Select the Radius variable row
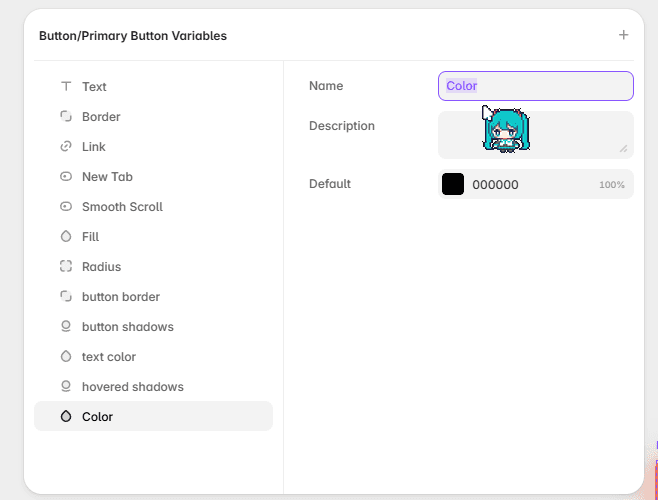Screen dimensions: 658x500 pos(153,266)
